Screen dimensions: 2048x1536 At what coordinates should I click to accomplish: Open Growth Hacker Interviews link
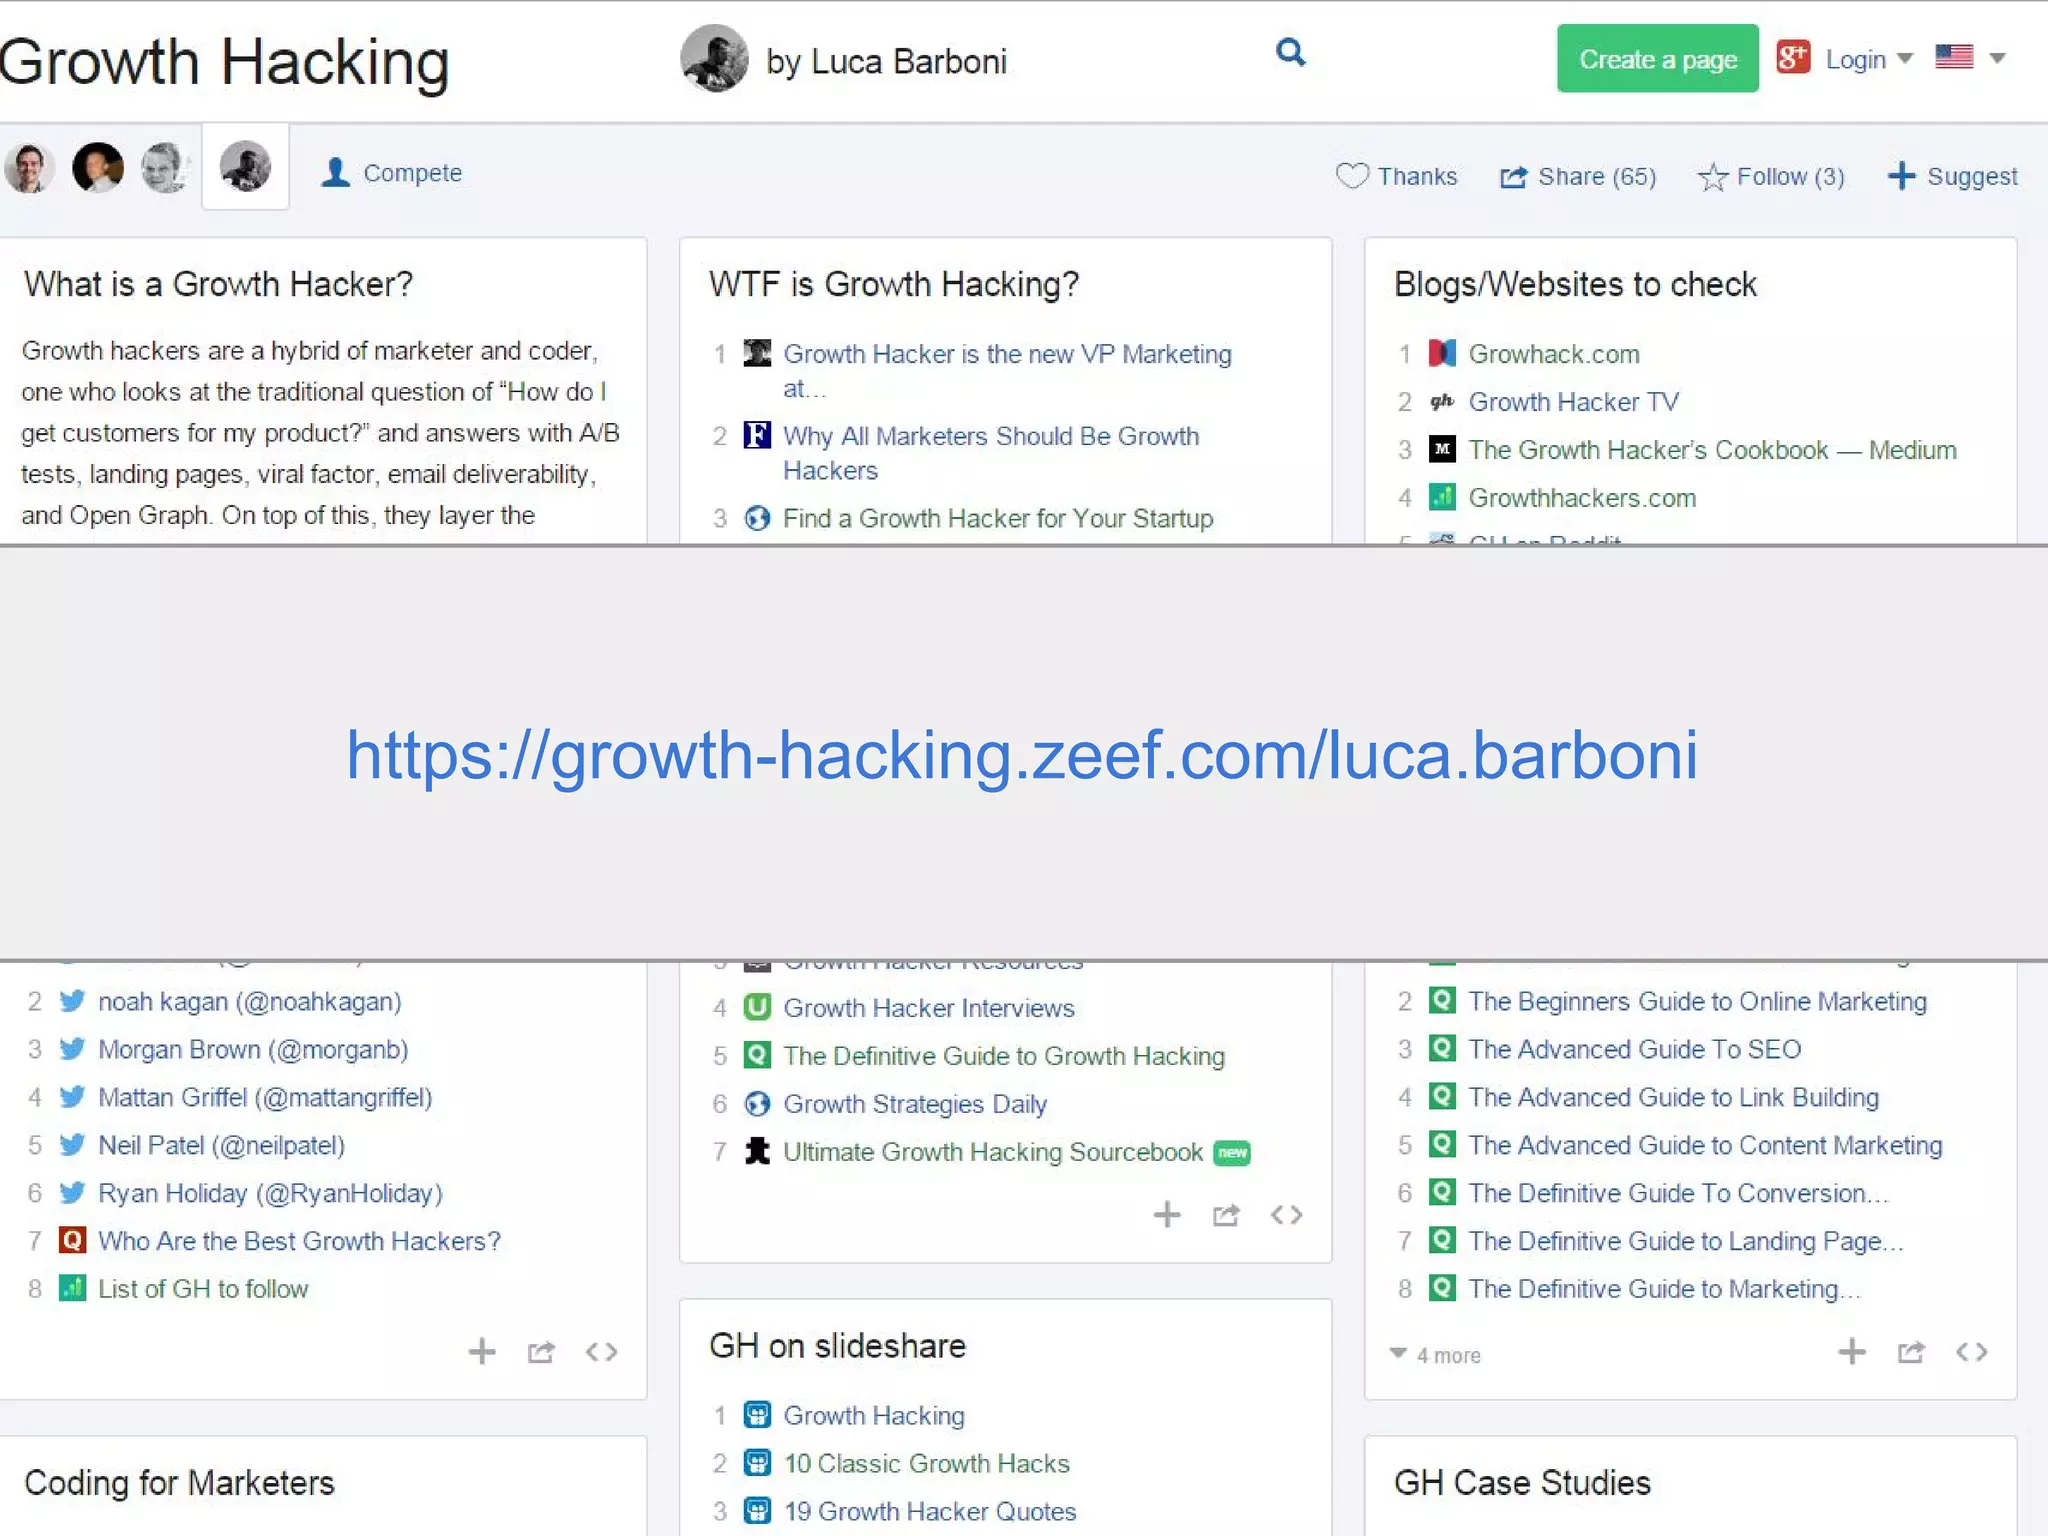click(929, 1008)
